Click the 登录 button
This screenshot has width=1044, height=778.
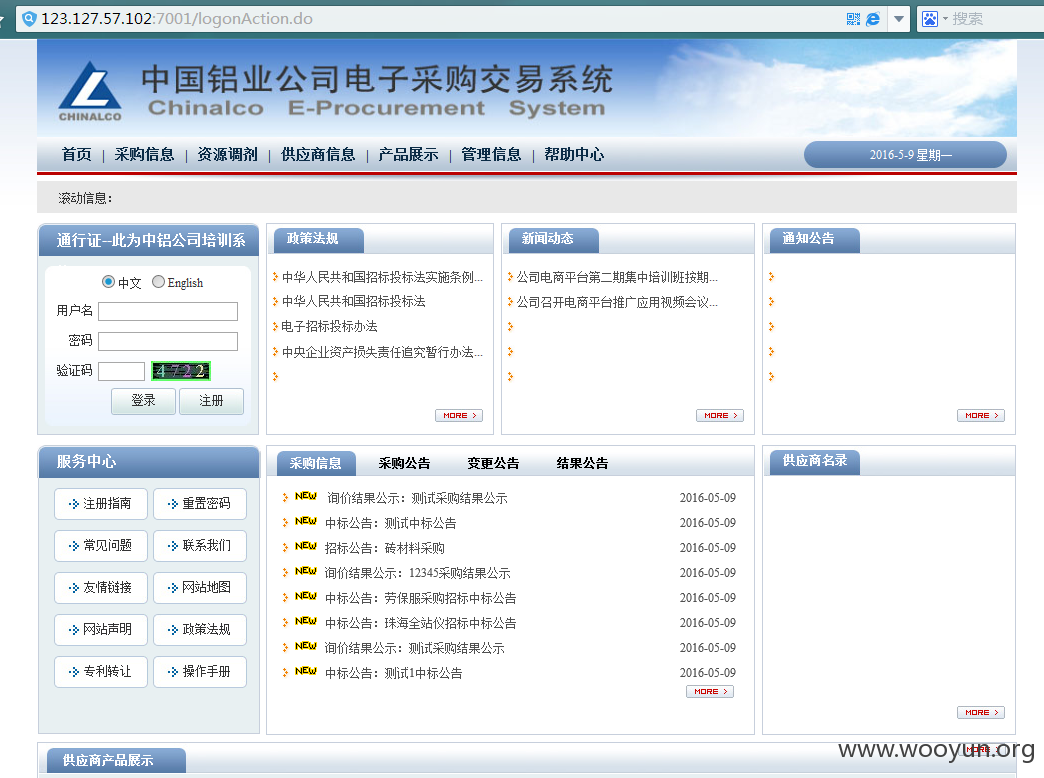pos(143,401)
